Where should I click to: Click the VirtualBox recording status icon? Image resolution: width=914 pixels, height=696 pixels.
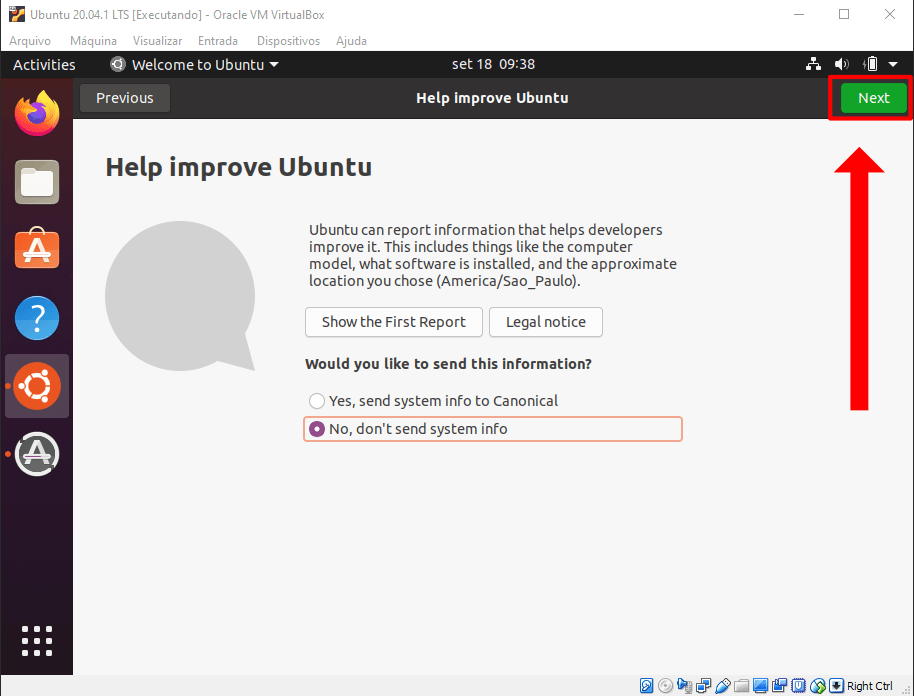779,686
